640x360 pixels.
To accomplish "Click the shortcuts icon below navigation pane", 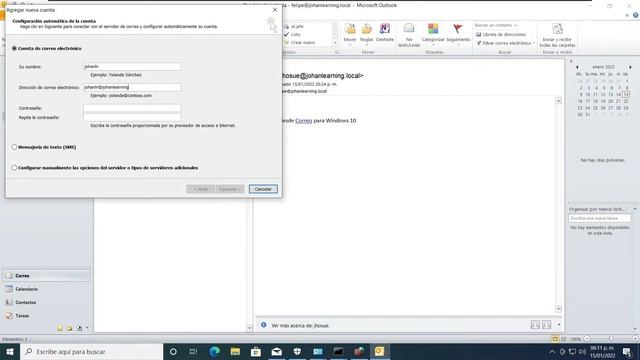I will click(x=79, y=328).
